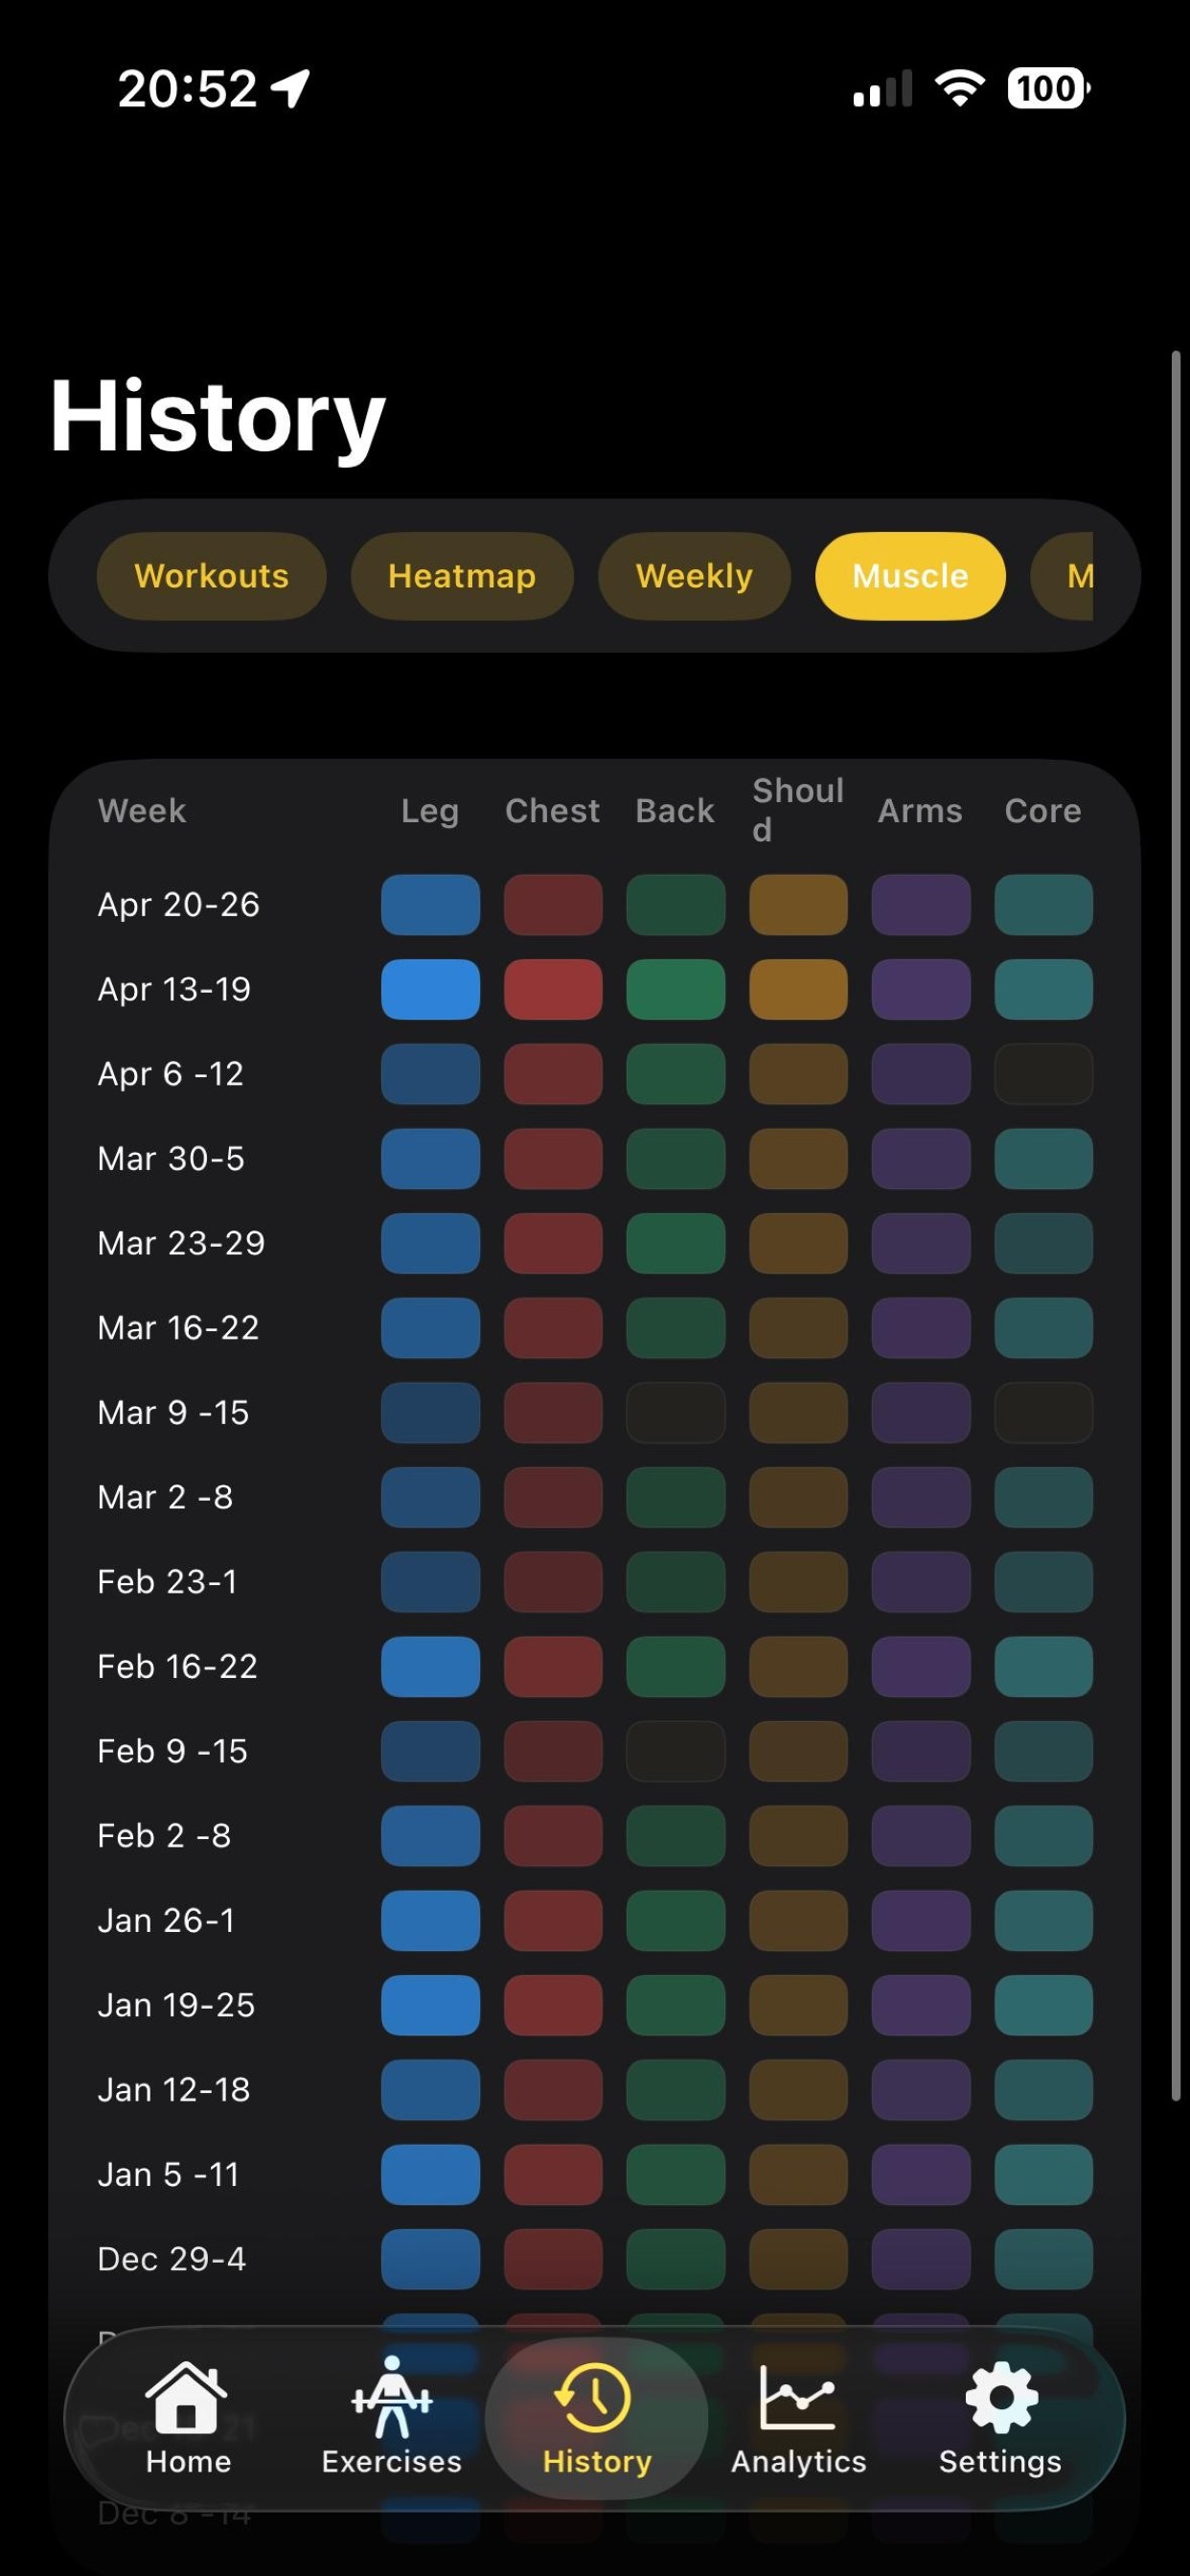Viewport: 1190px width, 2576px height.
Task: Tap the cellular signal bars
Action: click(882, 89)
